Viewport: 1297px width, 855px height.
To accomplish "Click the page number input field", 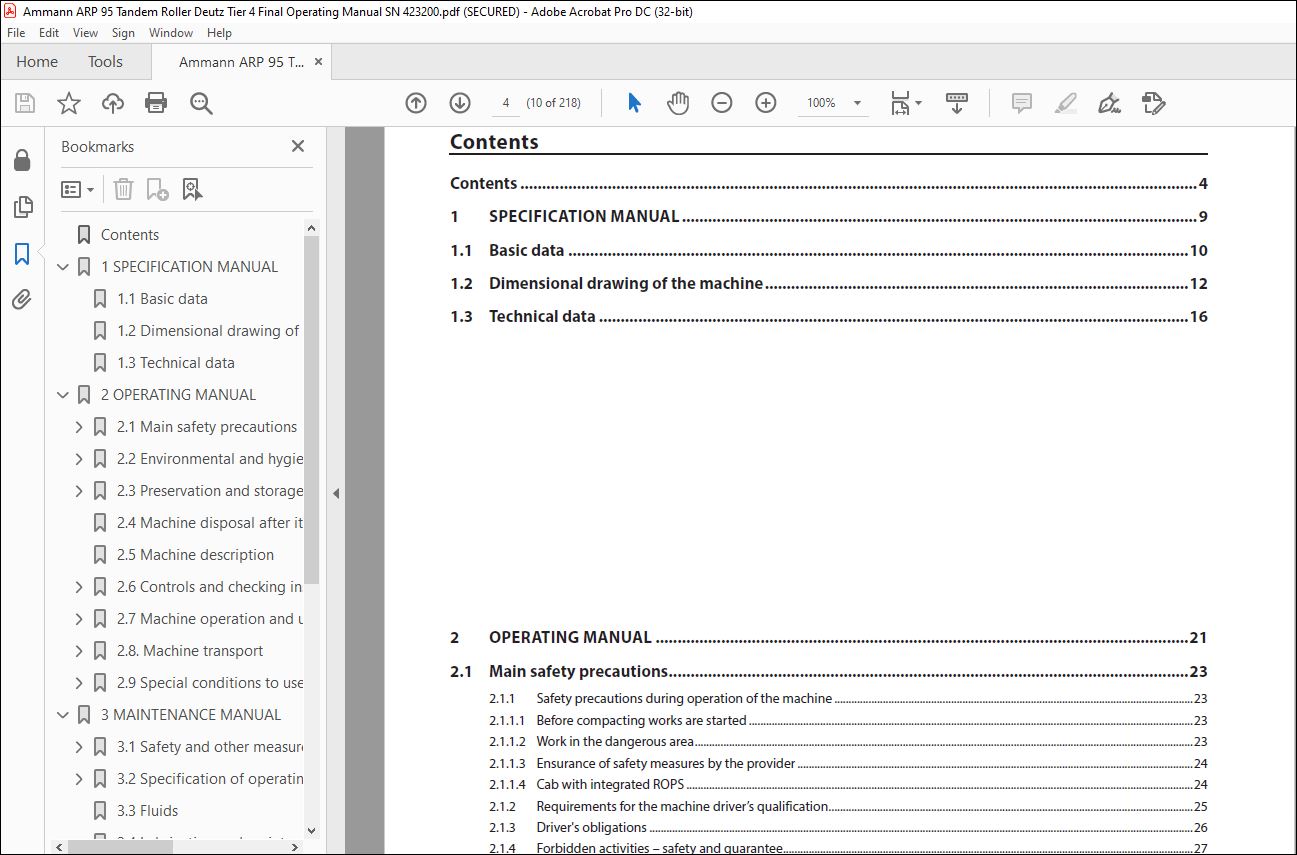I will (506, 103).
